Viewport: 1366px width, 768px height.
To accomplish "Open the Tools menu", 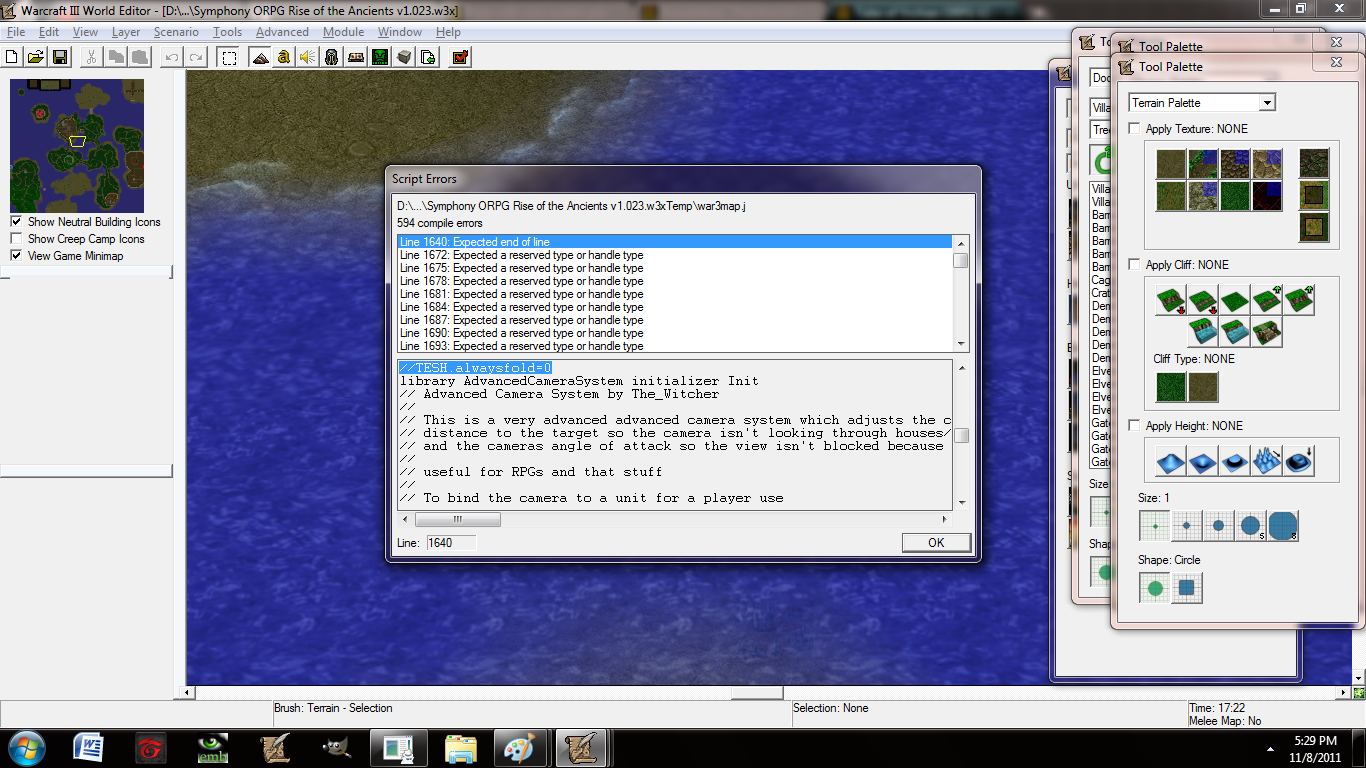I will tap(227, 32).
